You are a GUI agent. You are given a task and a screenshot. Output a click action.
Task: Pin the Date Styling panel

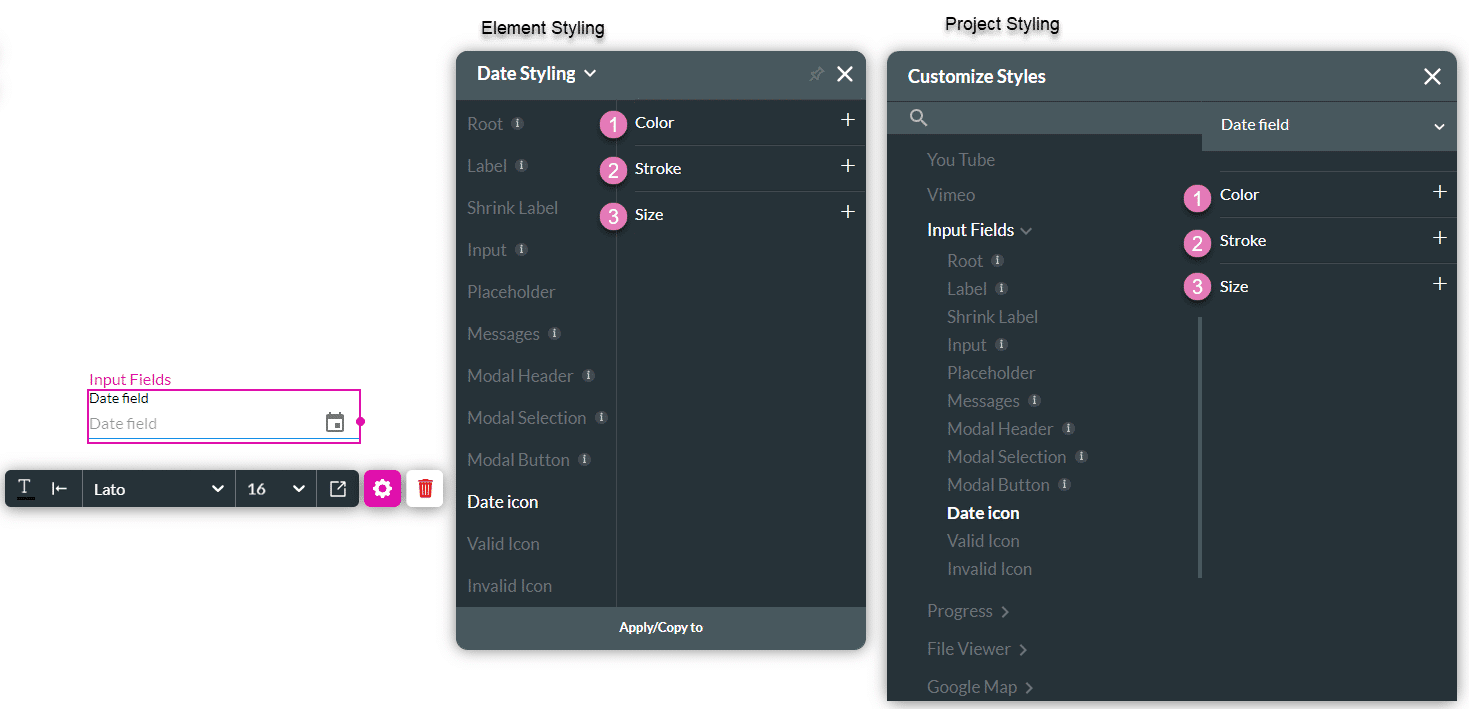815,73
